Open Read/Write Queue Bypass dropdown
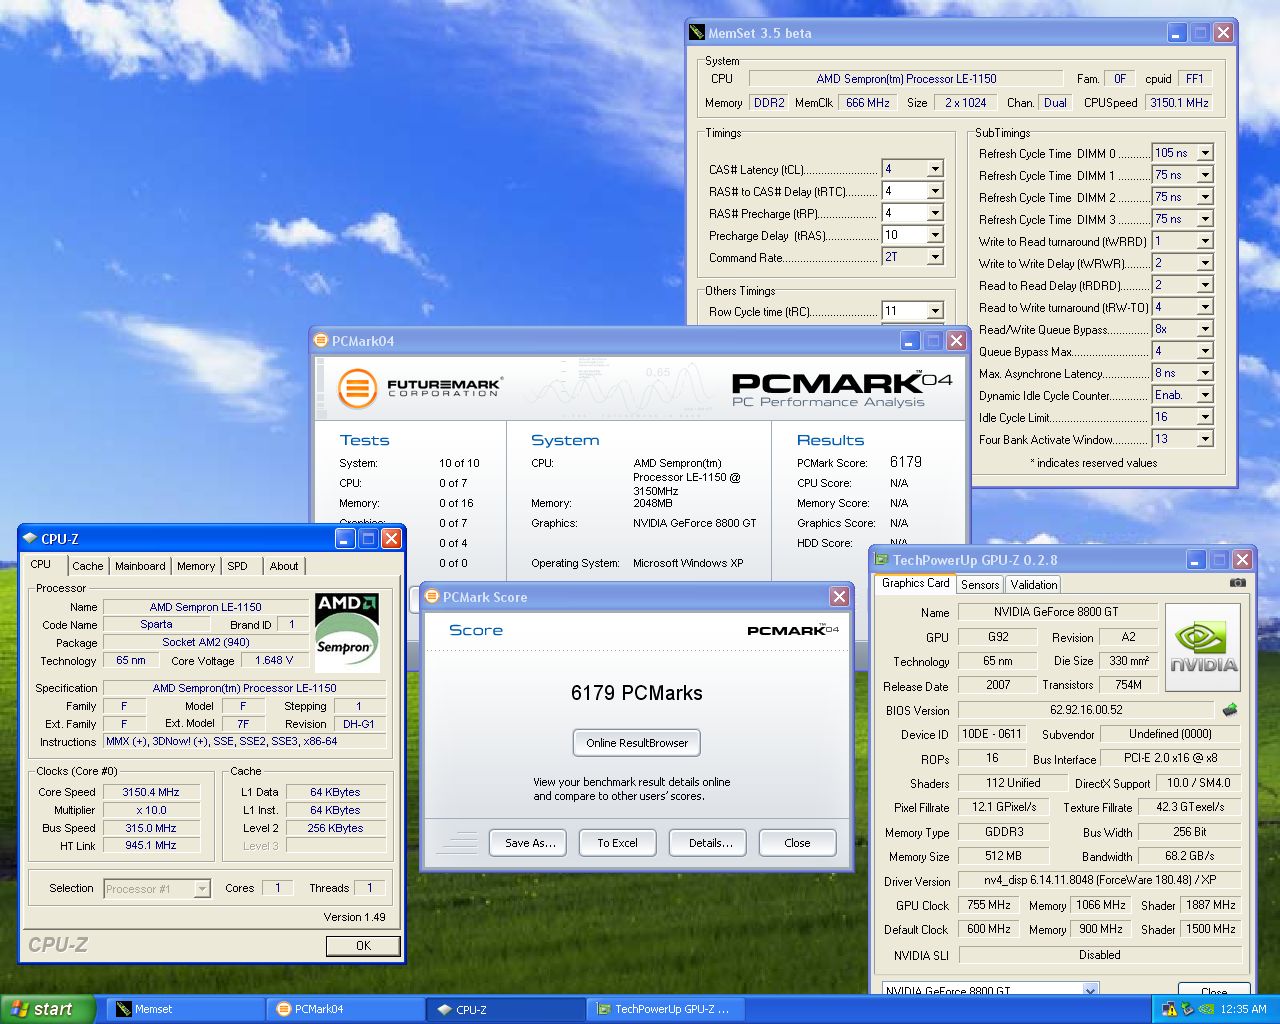Screen dimensions: 1280x1024 coord(1205,329)
